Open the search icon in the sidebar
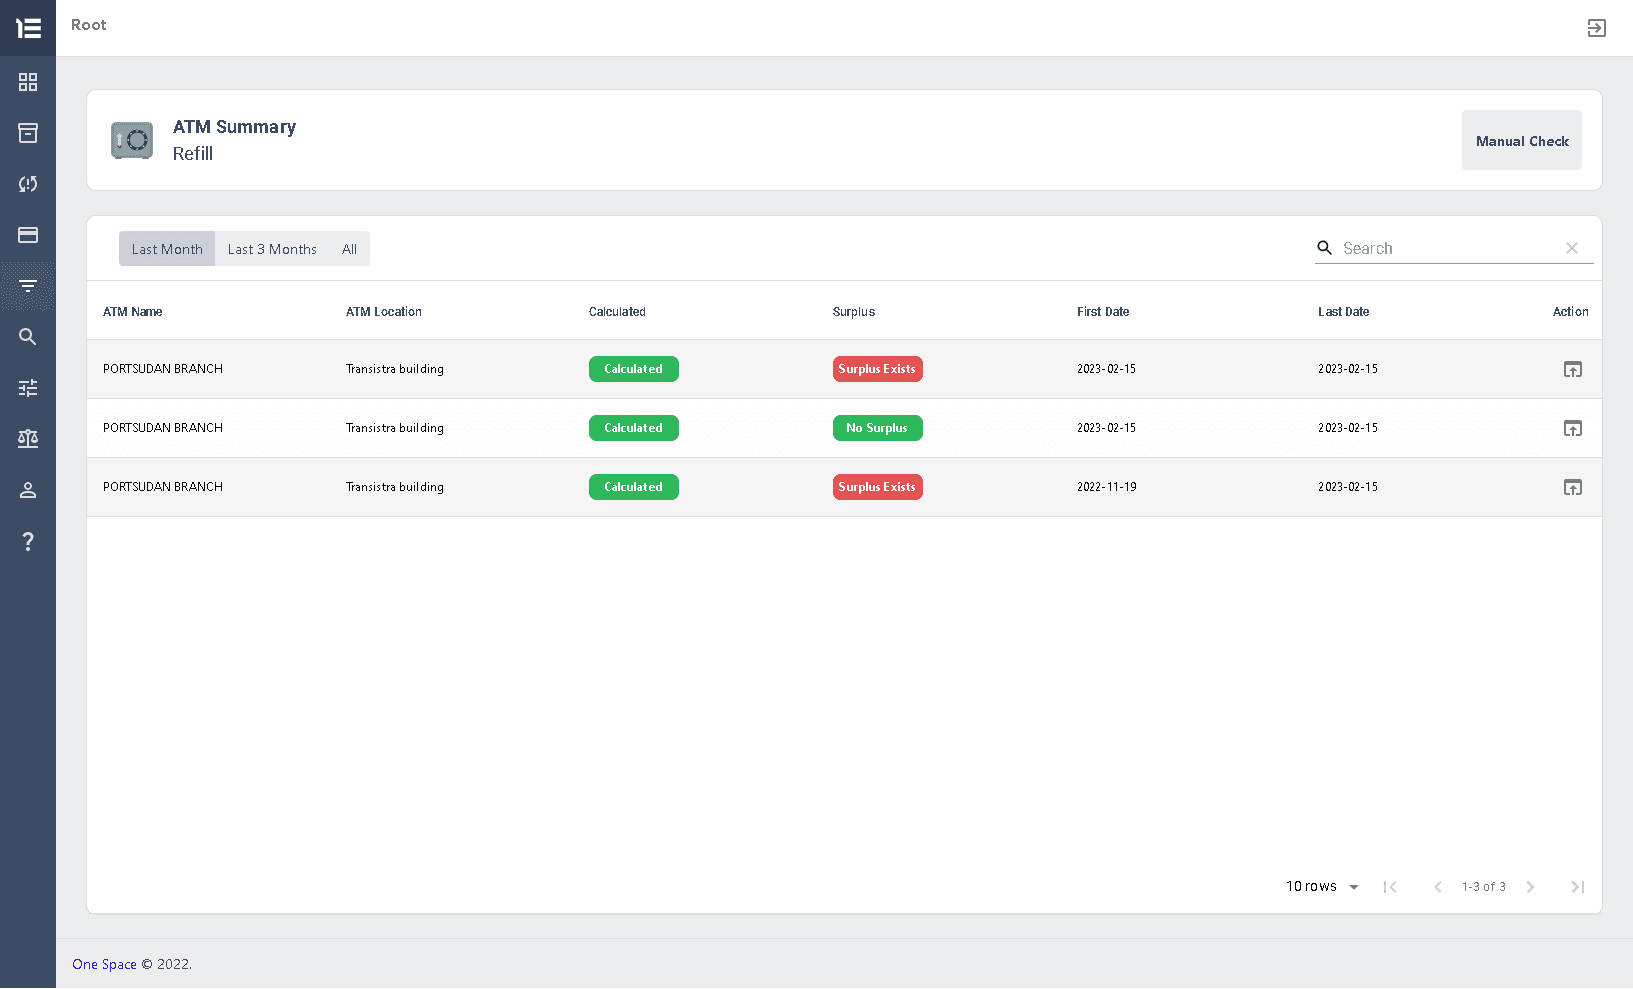The image size is (1633, 989). [27, 337]
